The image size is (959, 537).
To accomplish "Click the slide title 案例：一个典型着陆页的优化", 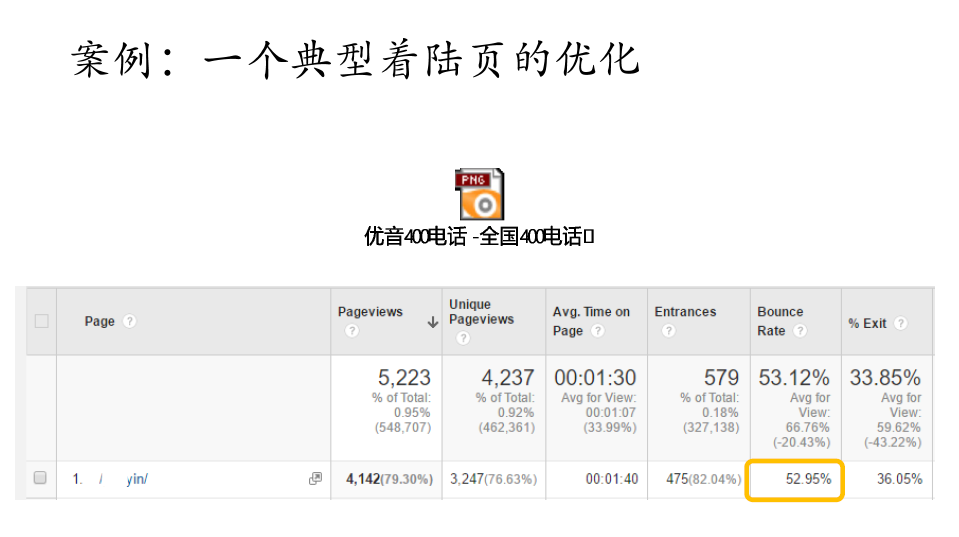I will click(x=356, y=60).
